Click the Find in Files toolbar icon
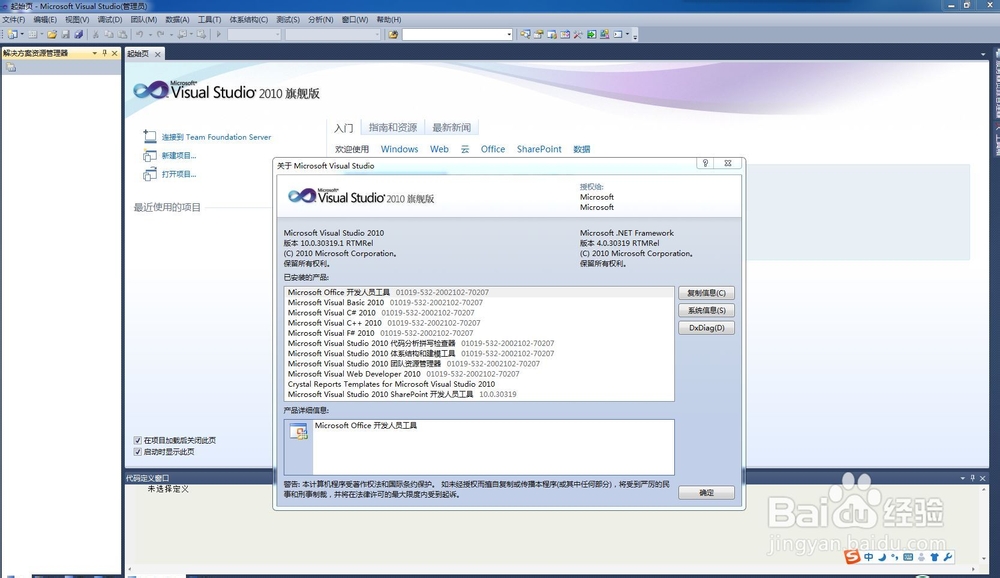 393,34
